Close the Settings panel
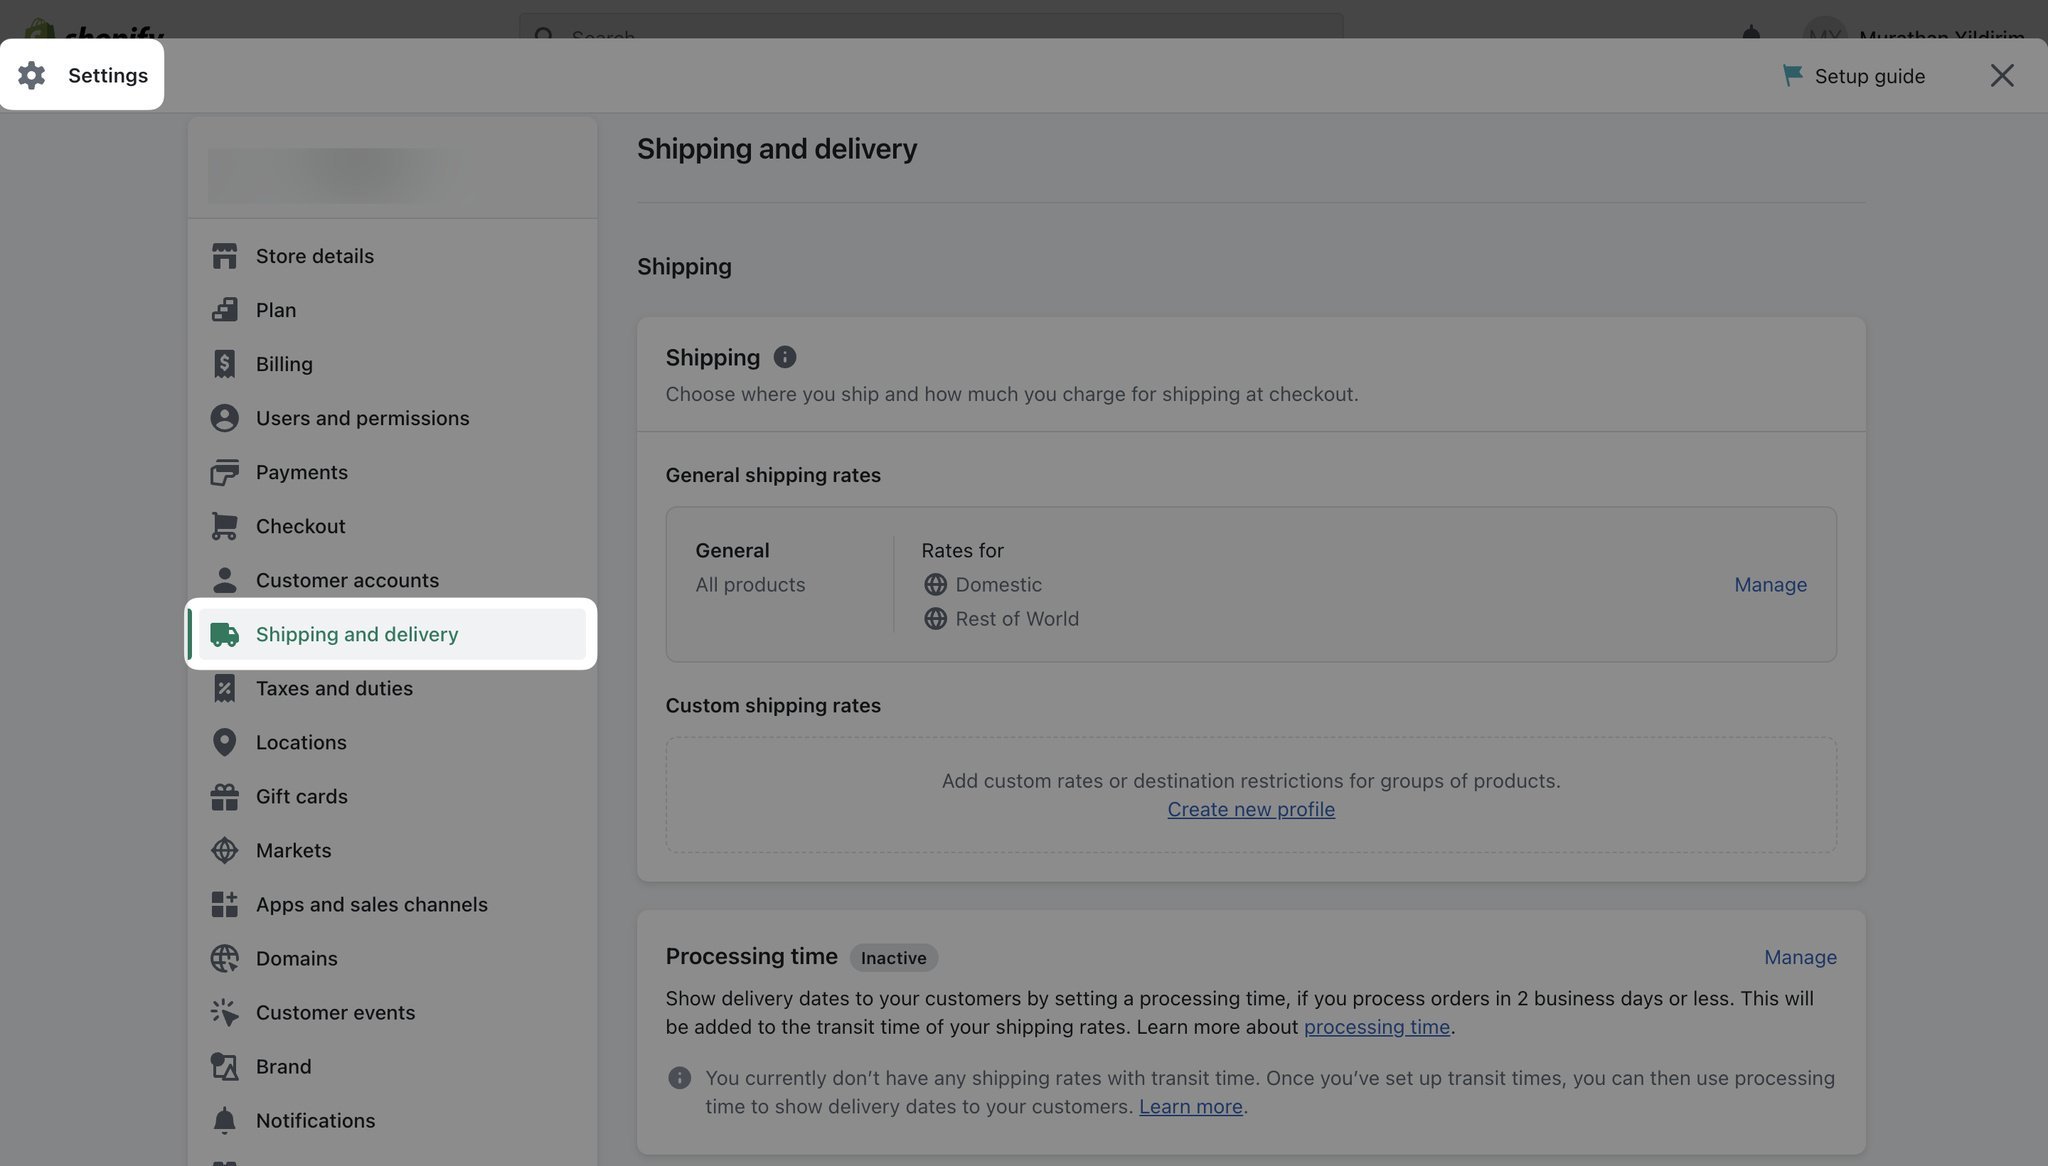 [2002, 75]
